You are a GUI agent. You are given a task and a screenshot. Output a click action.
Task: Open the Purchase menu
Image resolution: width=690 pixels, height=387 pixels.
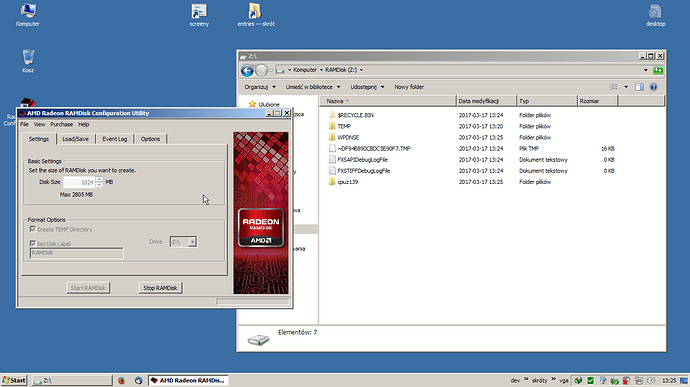point(62,125)
